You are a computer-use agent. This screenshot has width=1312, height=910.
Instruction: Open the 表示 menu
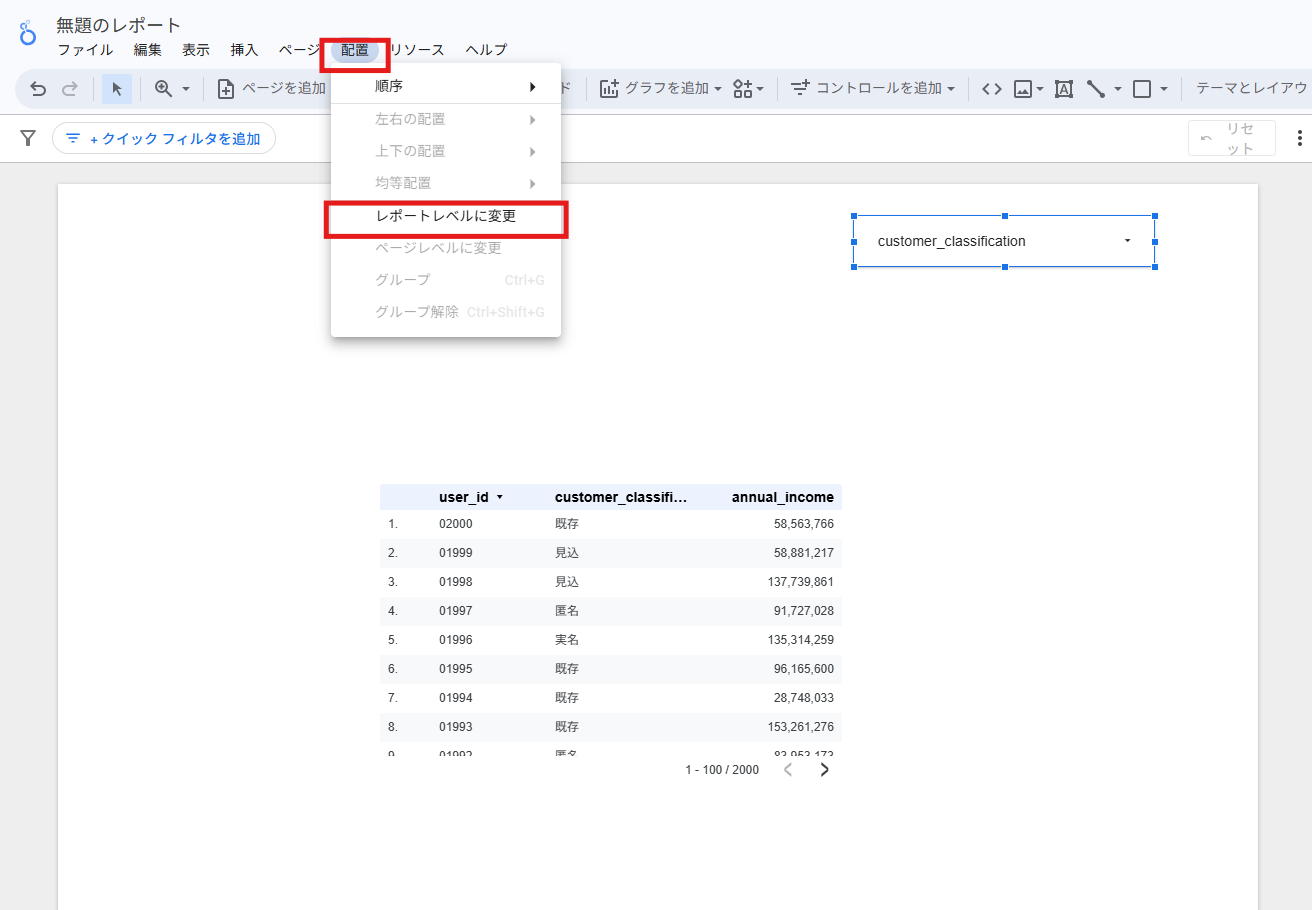(196, 49)
